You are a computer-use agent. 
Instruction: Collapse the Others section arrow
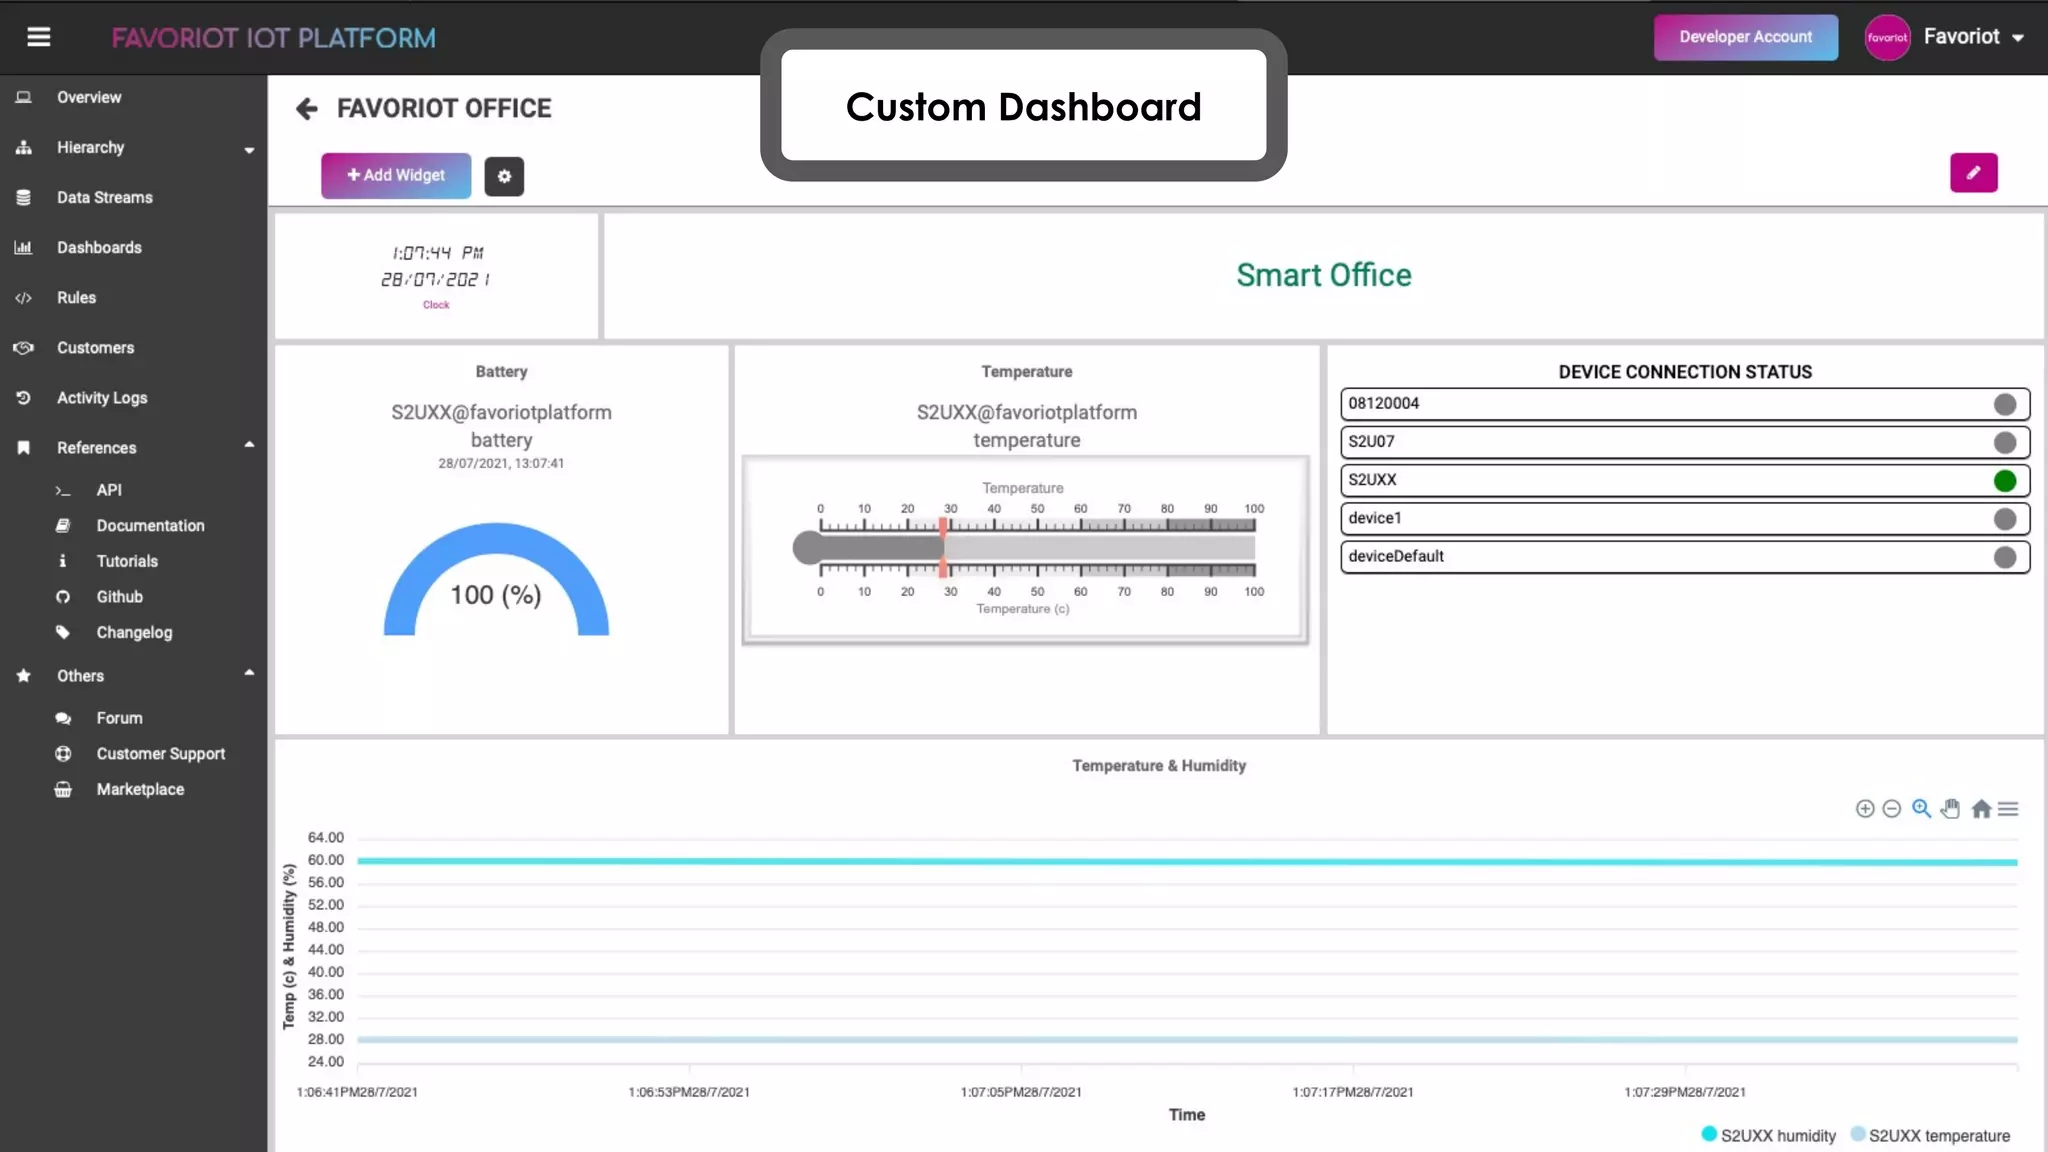(x=249, y=672)
